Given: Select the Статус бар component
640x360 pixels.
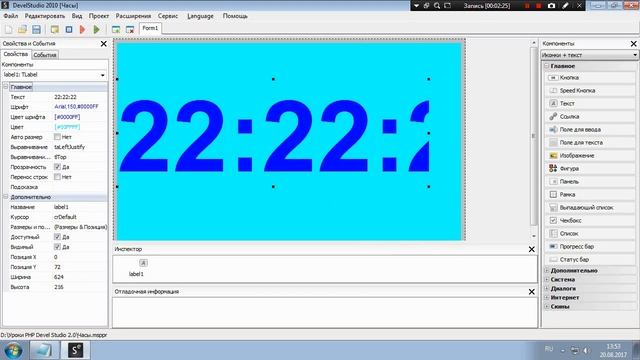Looking at the screenshot, I should click(x=589, y=260).
